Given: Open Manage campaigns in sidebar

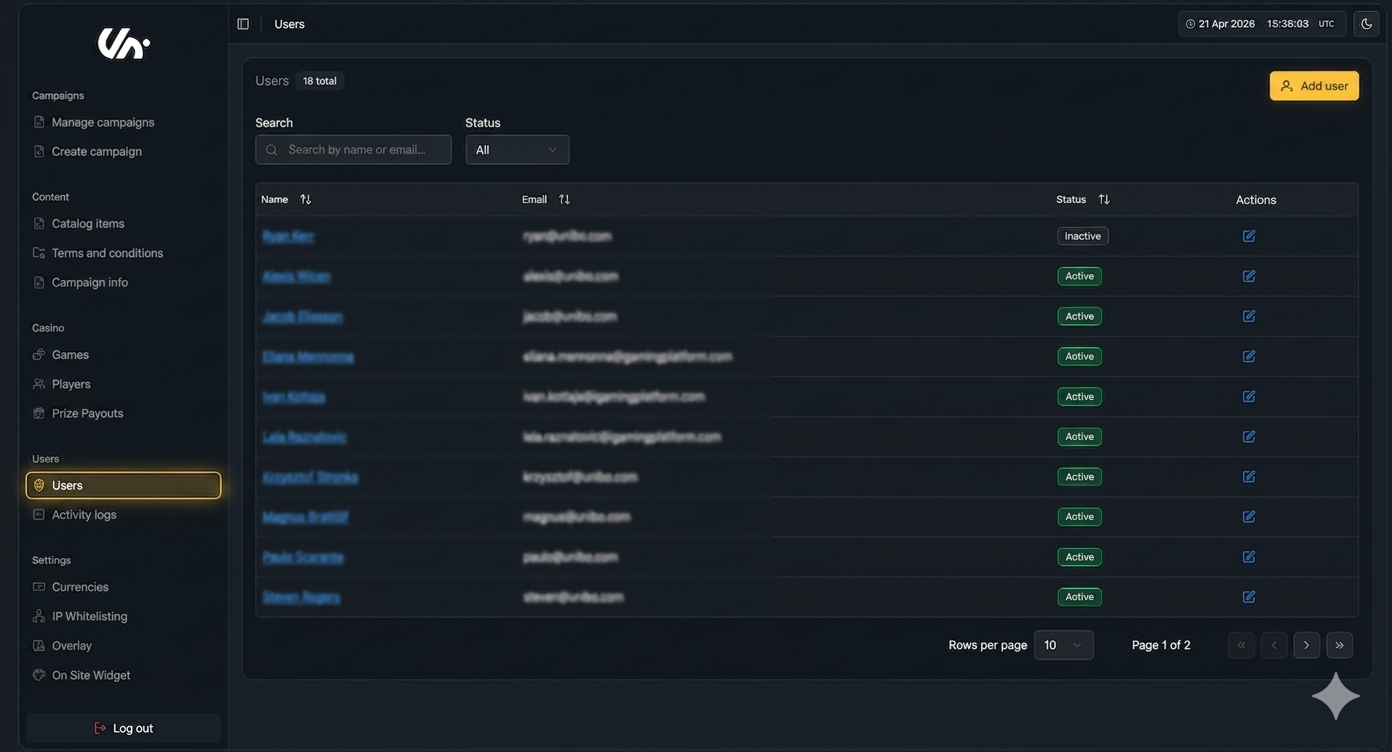Looking at the screenshot, I should click(102, 122).
